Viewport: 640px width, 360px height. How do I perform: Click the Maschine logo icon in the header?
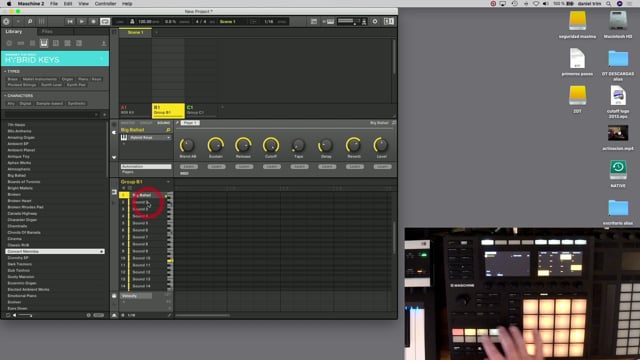click(6, 21)
